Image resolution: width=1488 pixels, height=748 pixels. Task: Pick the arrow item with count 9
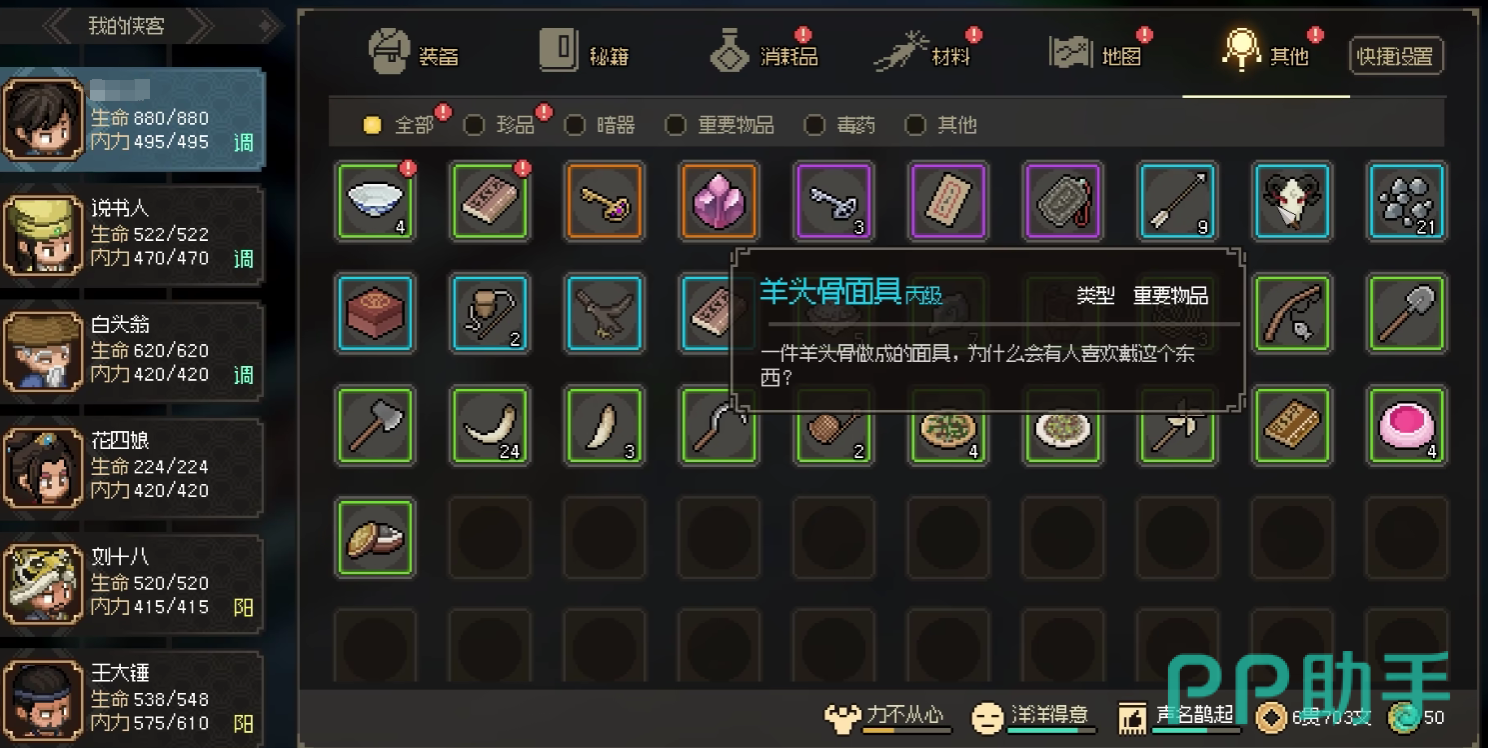(x=1178, y=201)
